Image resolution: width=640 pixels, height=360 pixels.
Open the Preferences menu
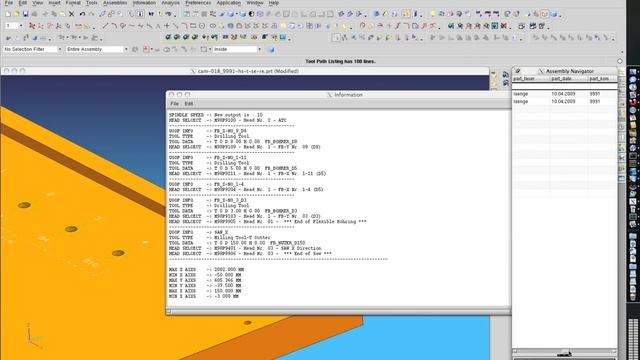198,3
